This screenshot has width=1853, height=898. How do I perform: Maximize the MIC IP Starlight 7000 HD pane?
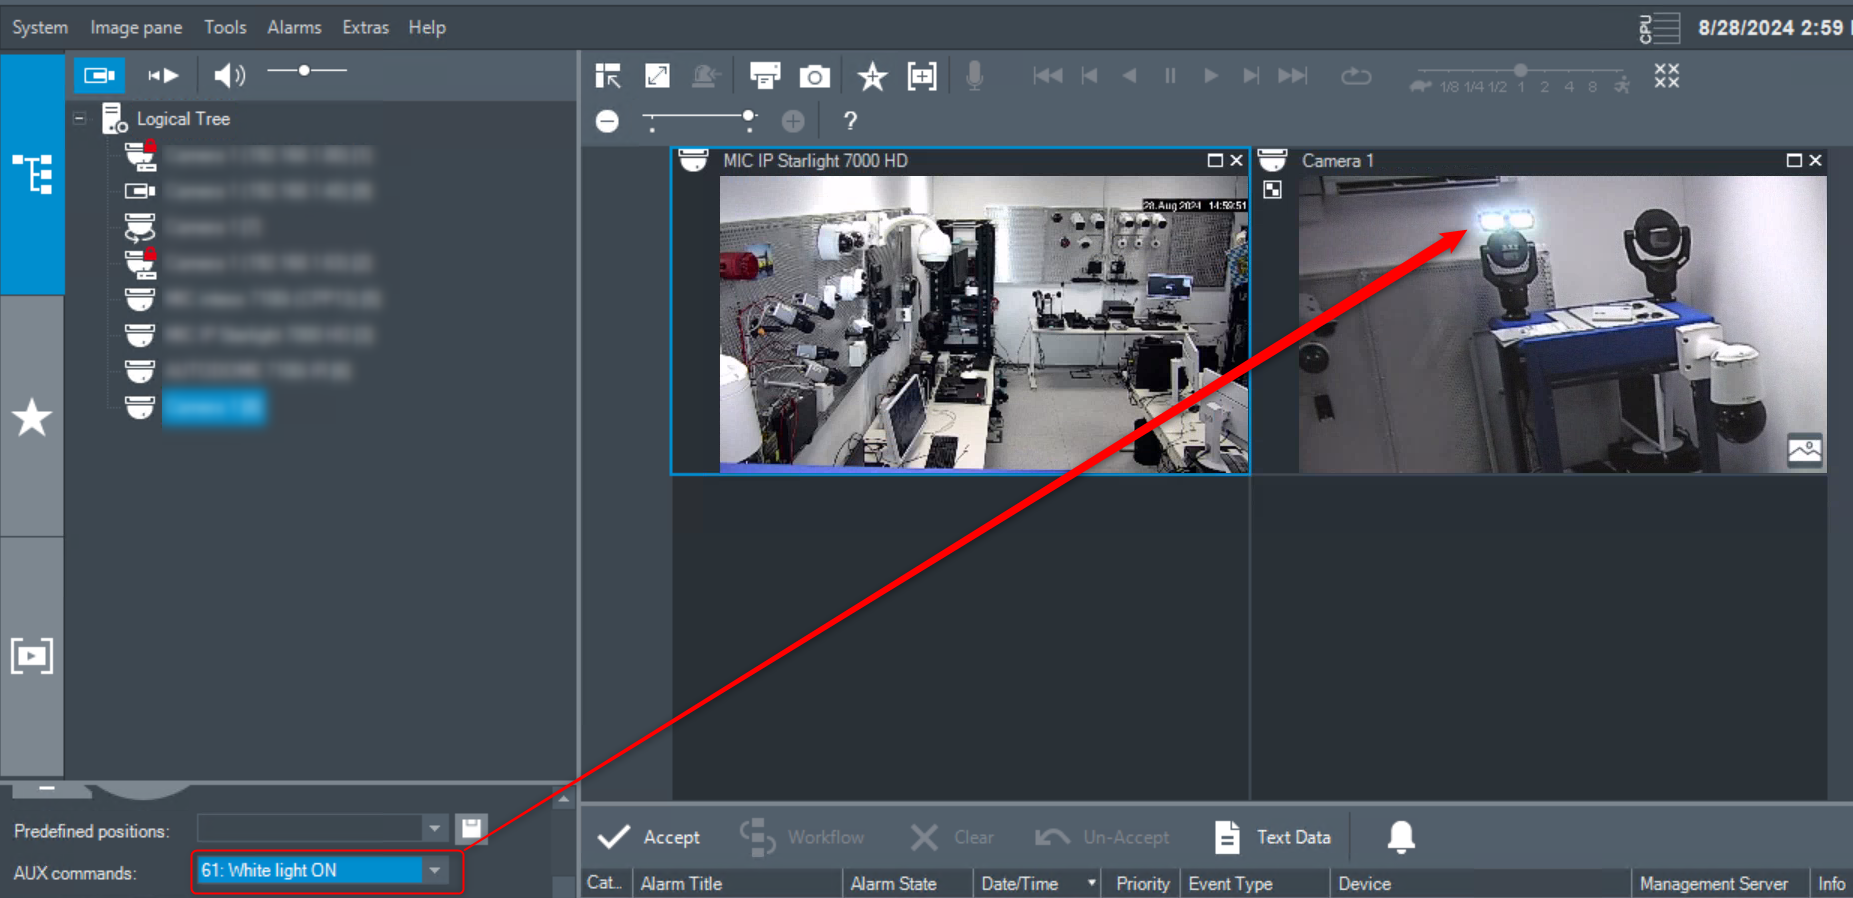(x=1215, y=160)
